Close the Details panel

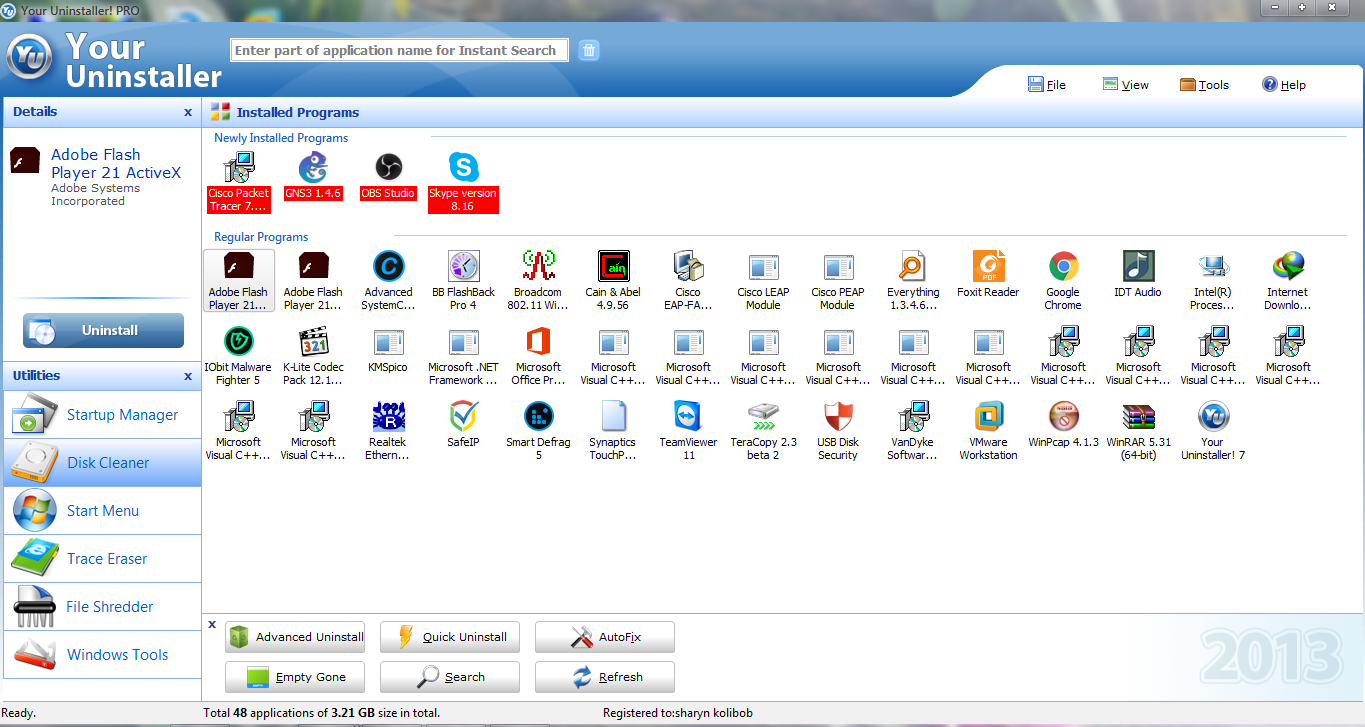[187, 112]
